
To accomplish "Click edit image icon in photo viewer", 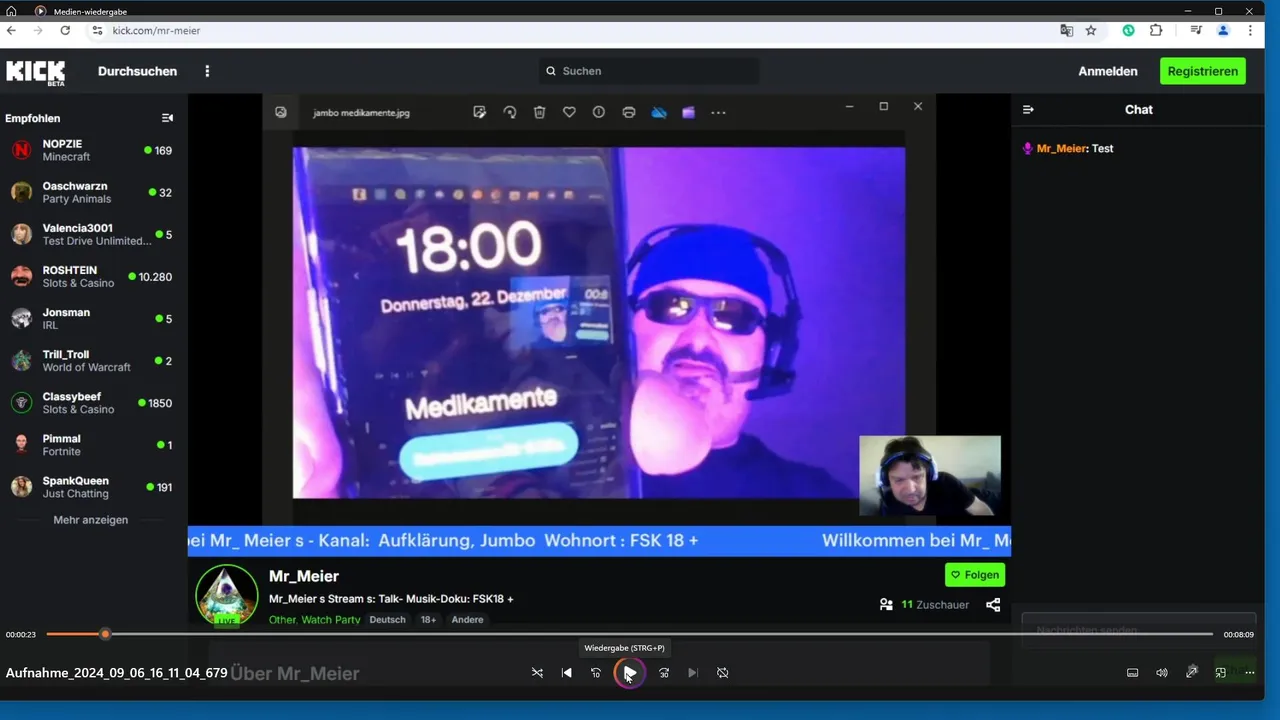I will pyautogui.click(x=480, y=113).
